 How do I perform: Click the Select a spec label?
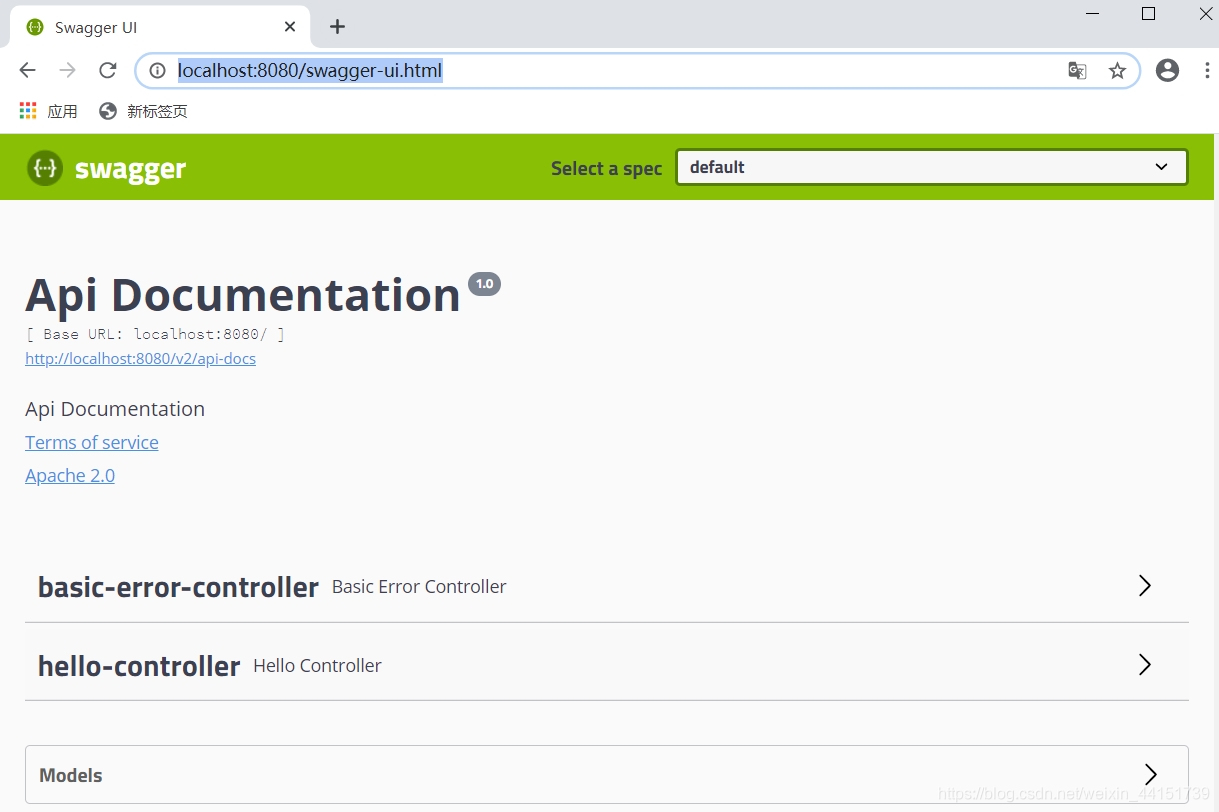[606, 168]
